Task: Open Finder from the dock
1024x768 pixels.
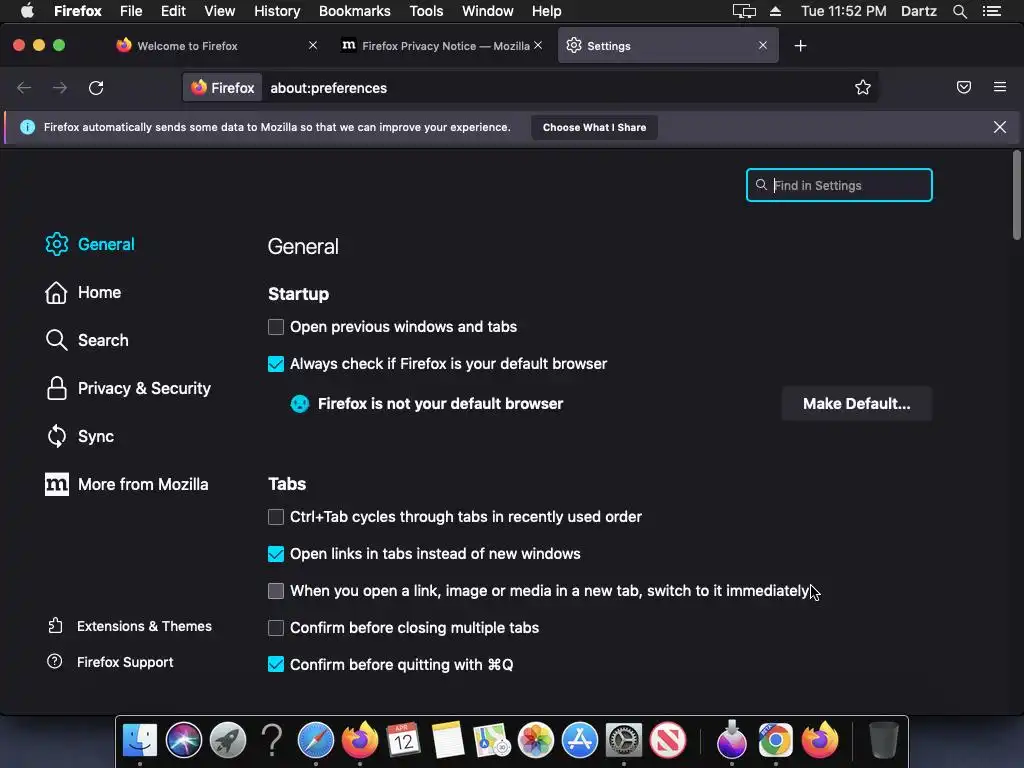Action: (x=140, y=740)
